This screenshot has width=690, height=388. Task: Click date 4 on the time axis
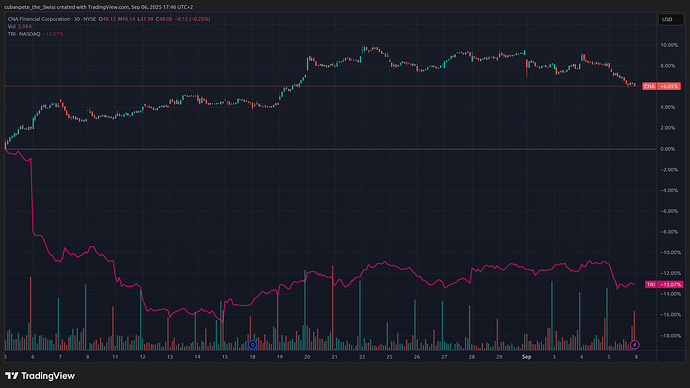pos(581,357)
